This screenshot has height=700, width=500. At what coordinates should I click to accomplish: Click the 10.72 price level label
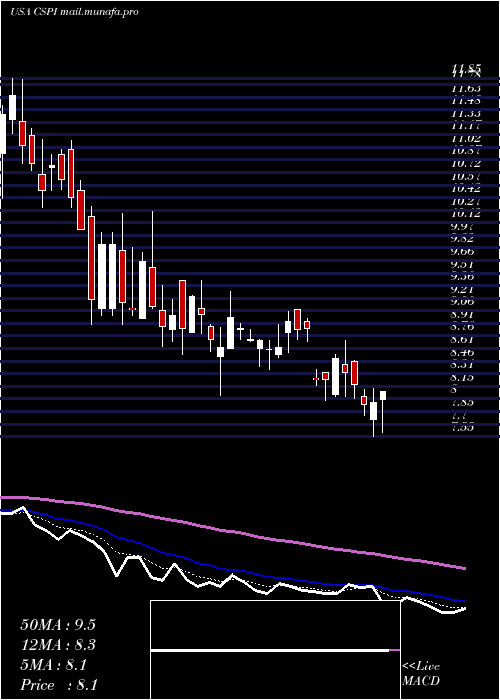[x=466, y=163]
